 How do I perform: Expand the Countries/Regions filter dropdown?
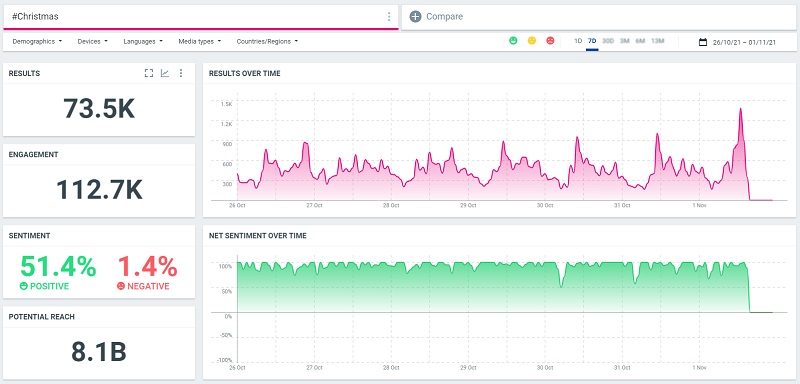267,42
